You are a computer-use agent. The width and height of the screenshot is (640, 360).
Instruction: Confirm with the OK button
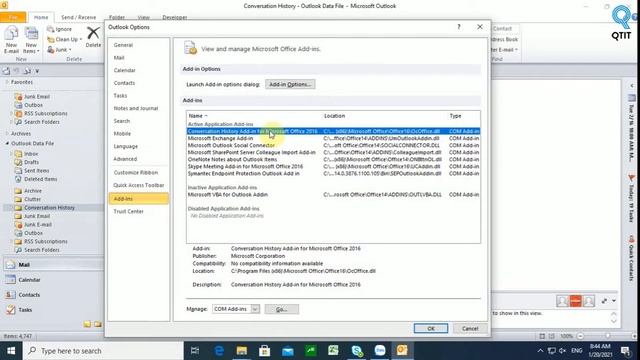click(431, 328)
